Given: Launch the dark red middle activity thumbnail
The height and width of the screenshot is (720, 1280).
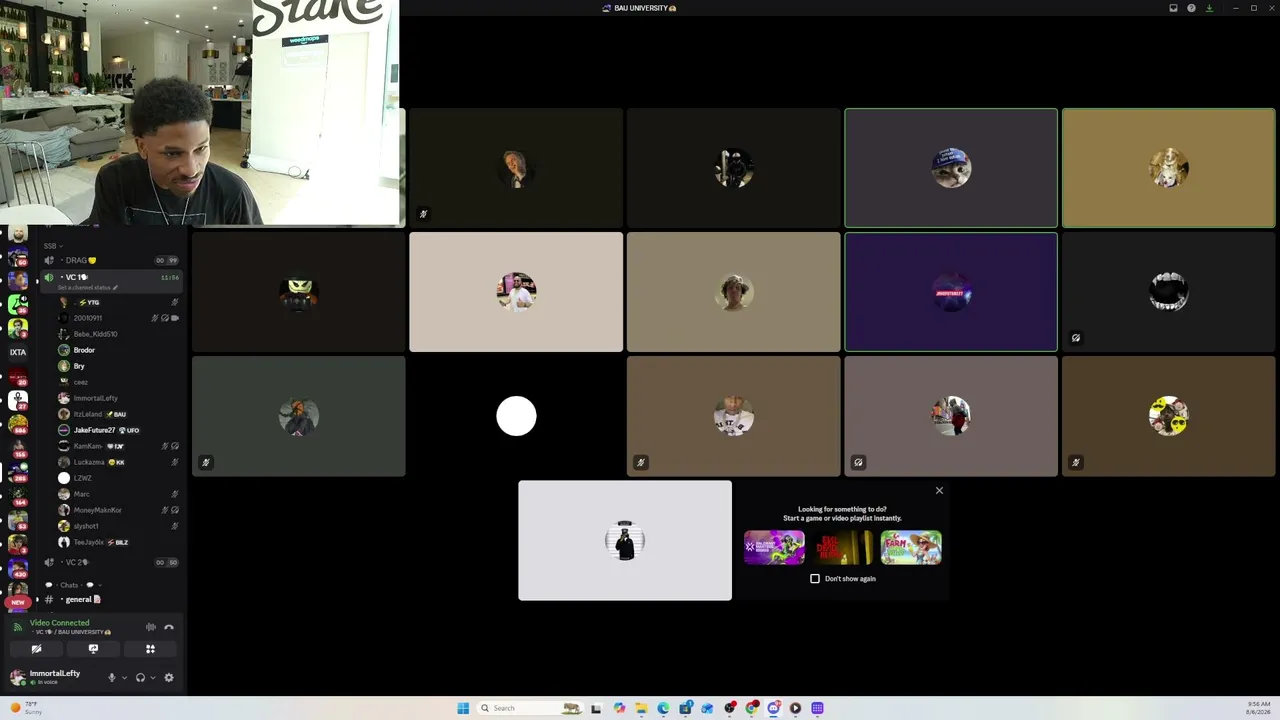Looking at the screenshot, I should (x=843, y=548).
